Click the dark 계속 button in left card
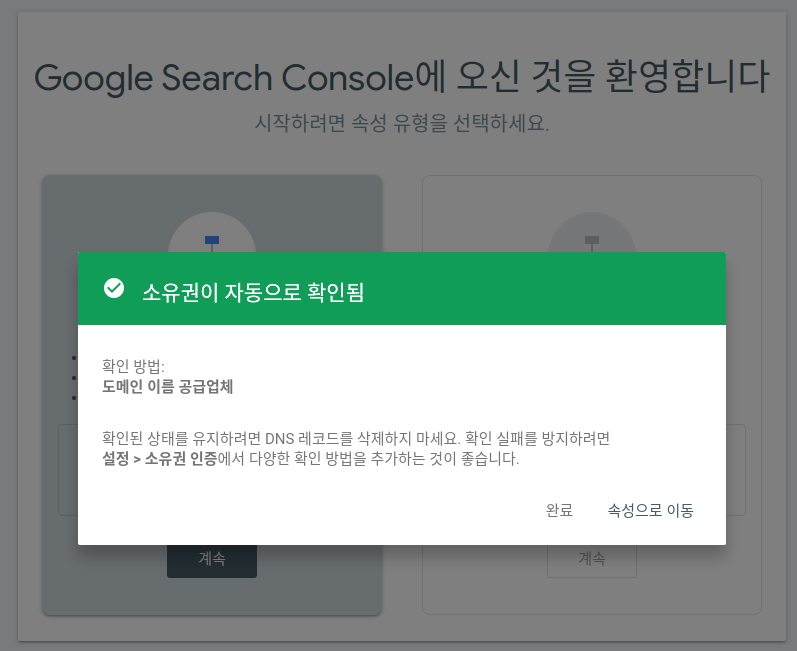This screenshot has height=651, width=797. (x=212, y=560)
